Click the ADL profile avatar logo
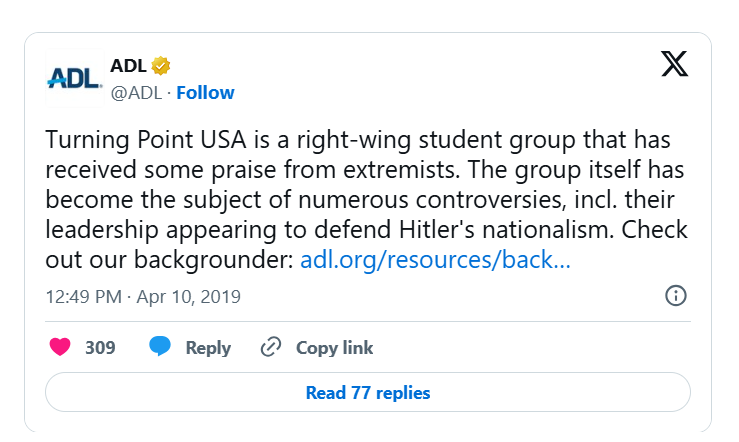Screen dimensions: 739x442 (x=74, y=79)
